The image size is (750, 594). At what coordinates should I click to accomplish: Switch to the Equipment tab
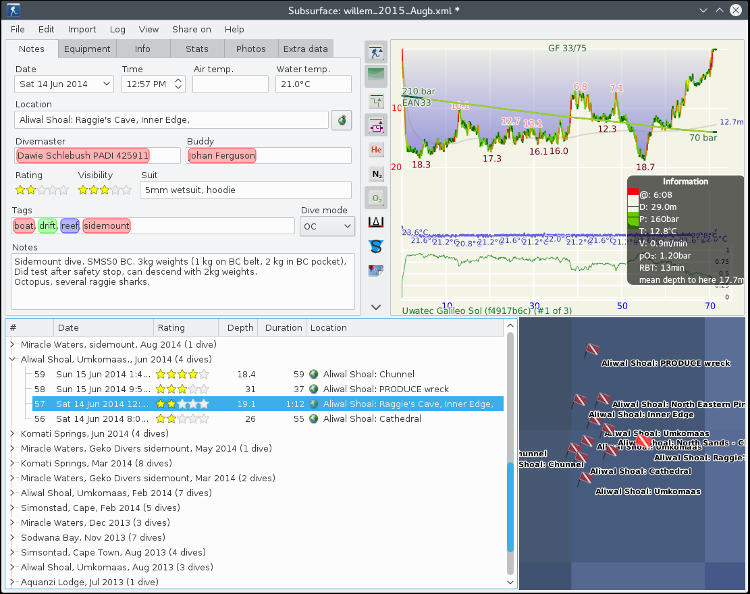(x=89, y=48)
